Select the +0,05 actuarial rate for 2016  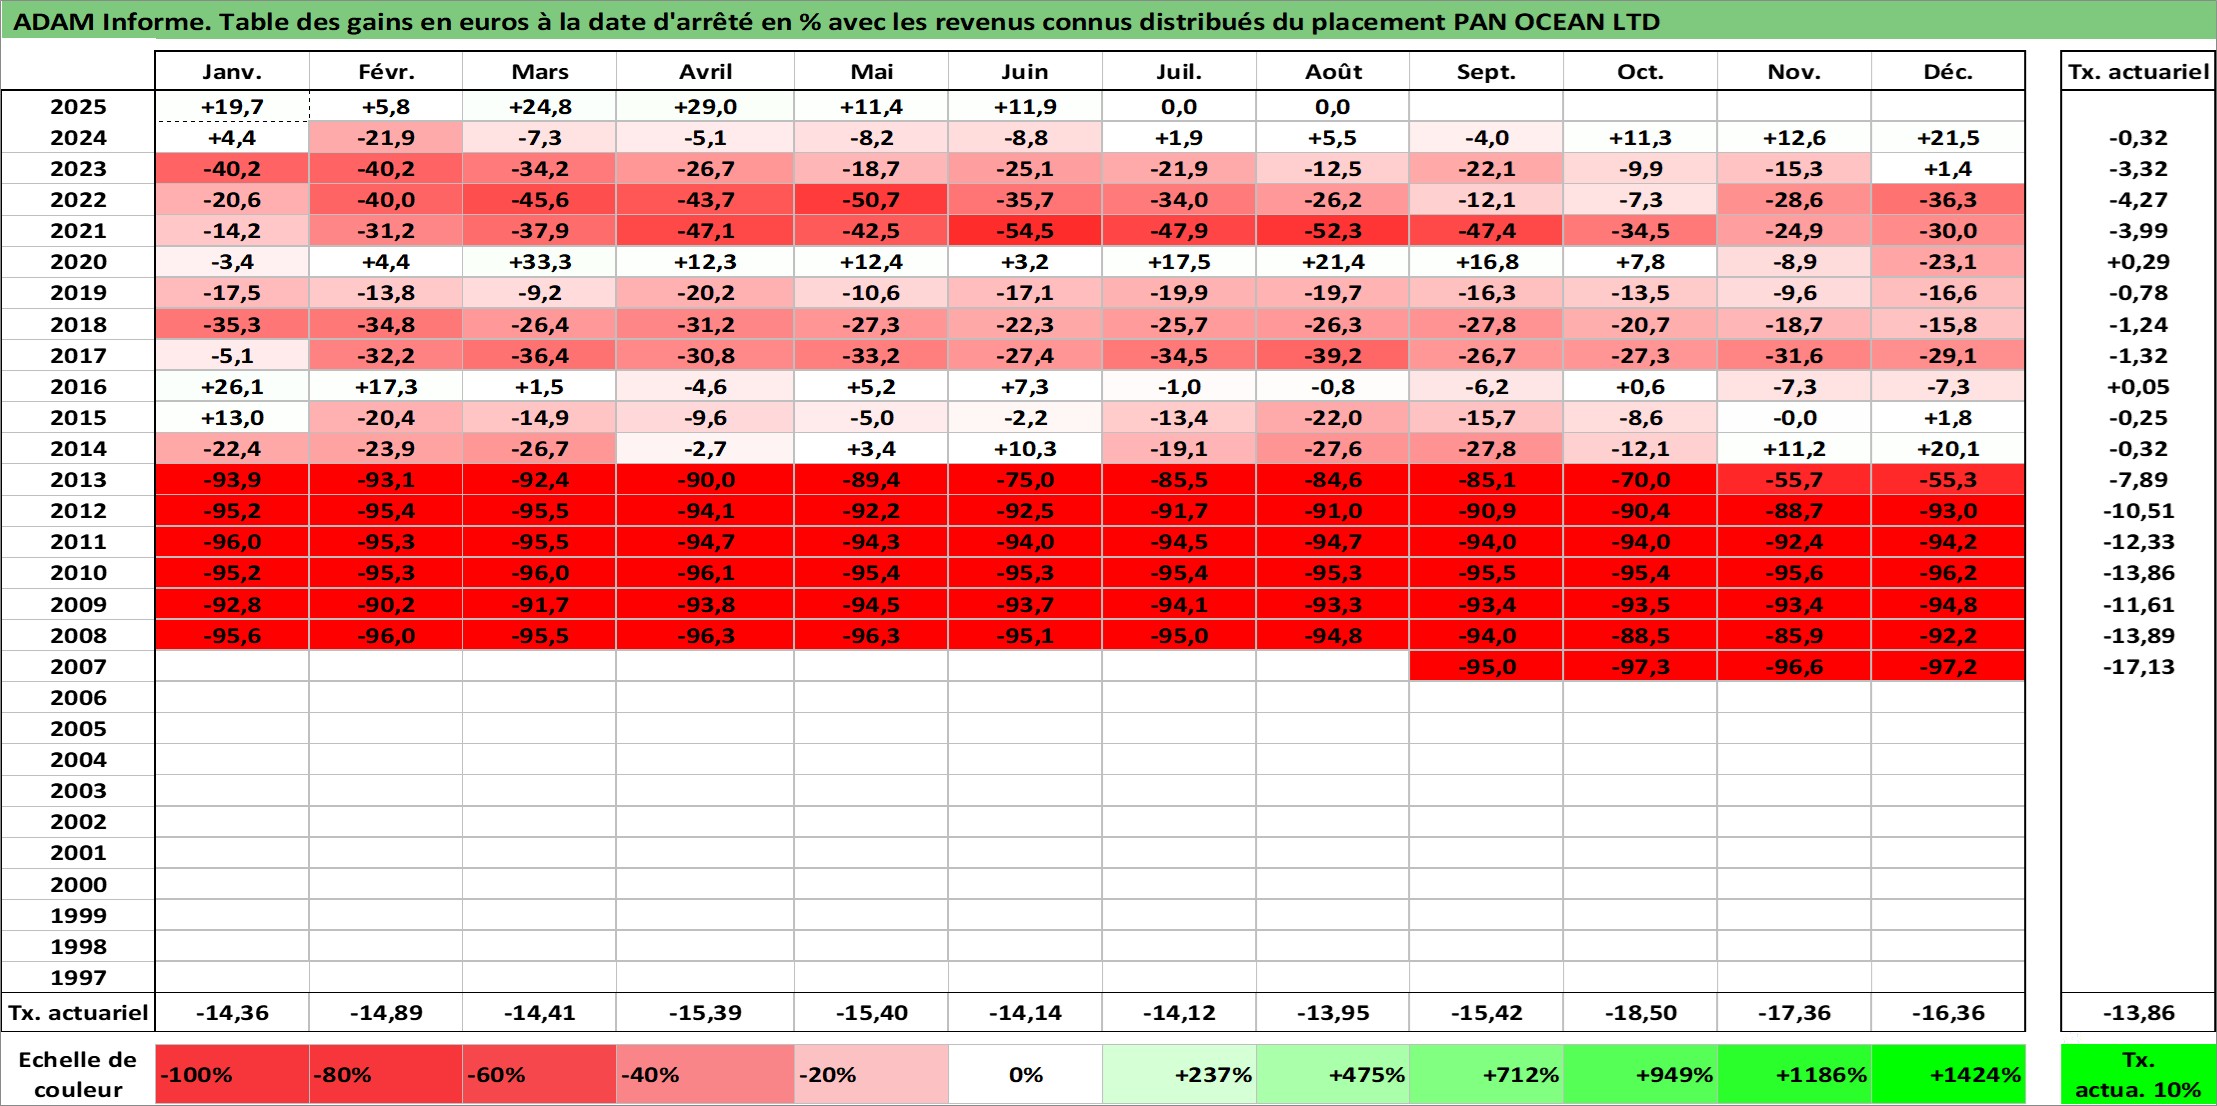(x=2138, y=387)
